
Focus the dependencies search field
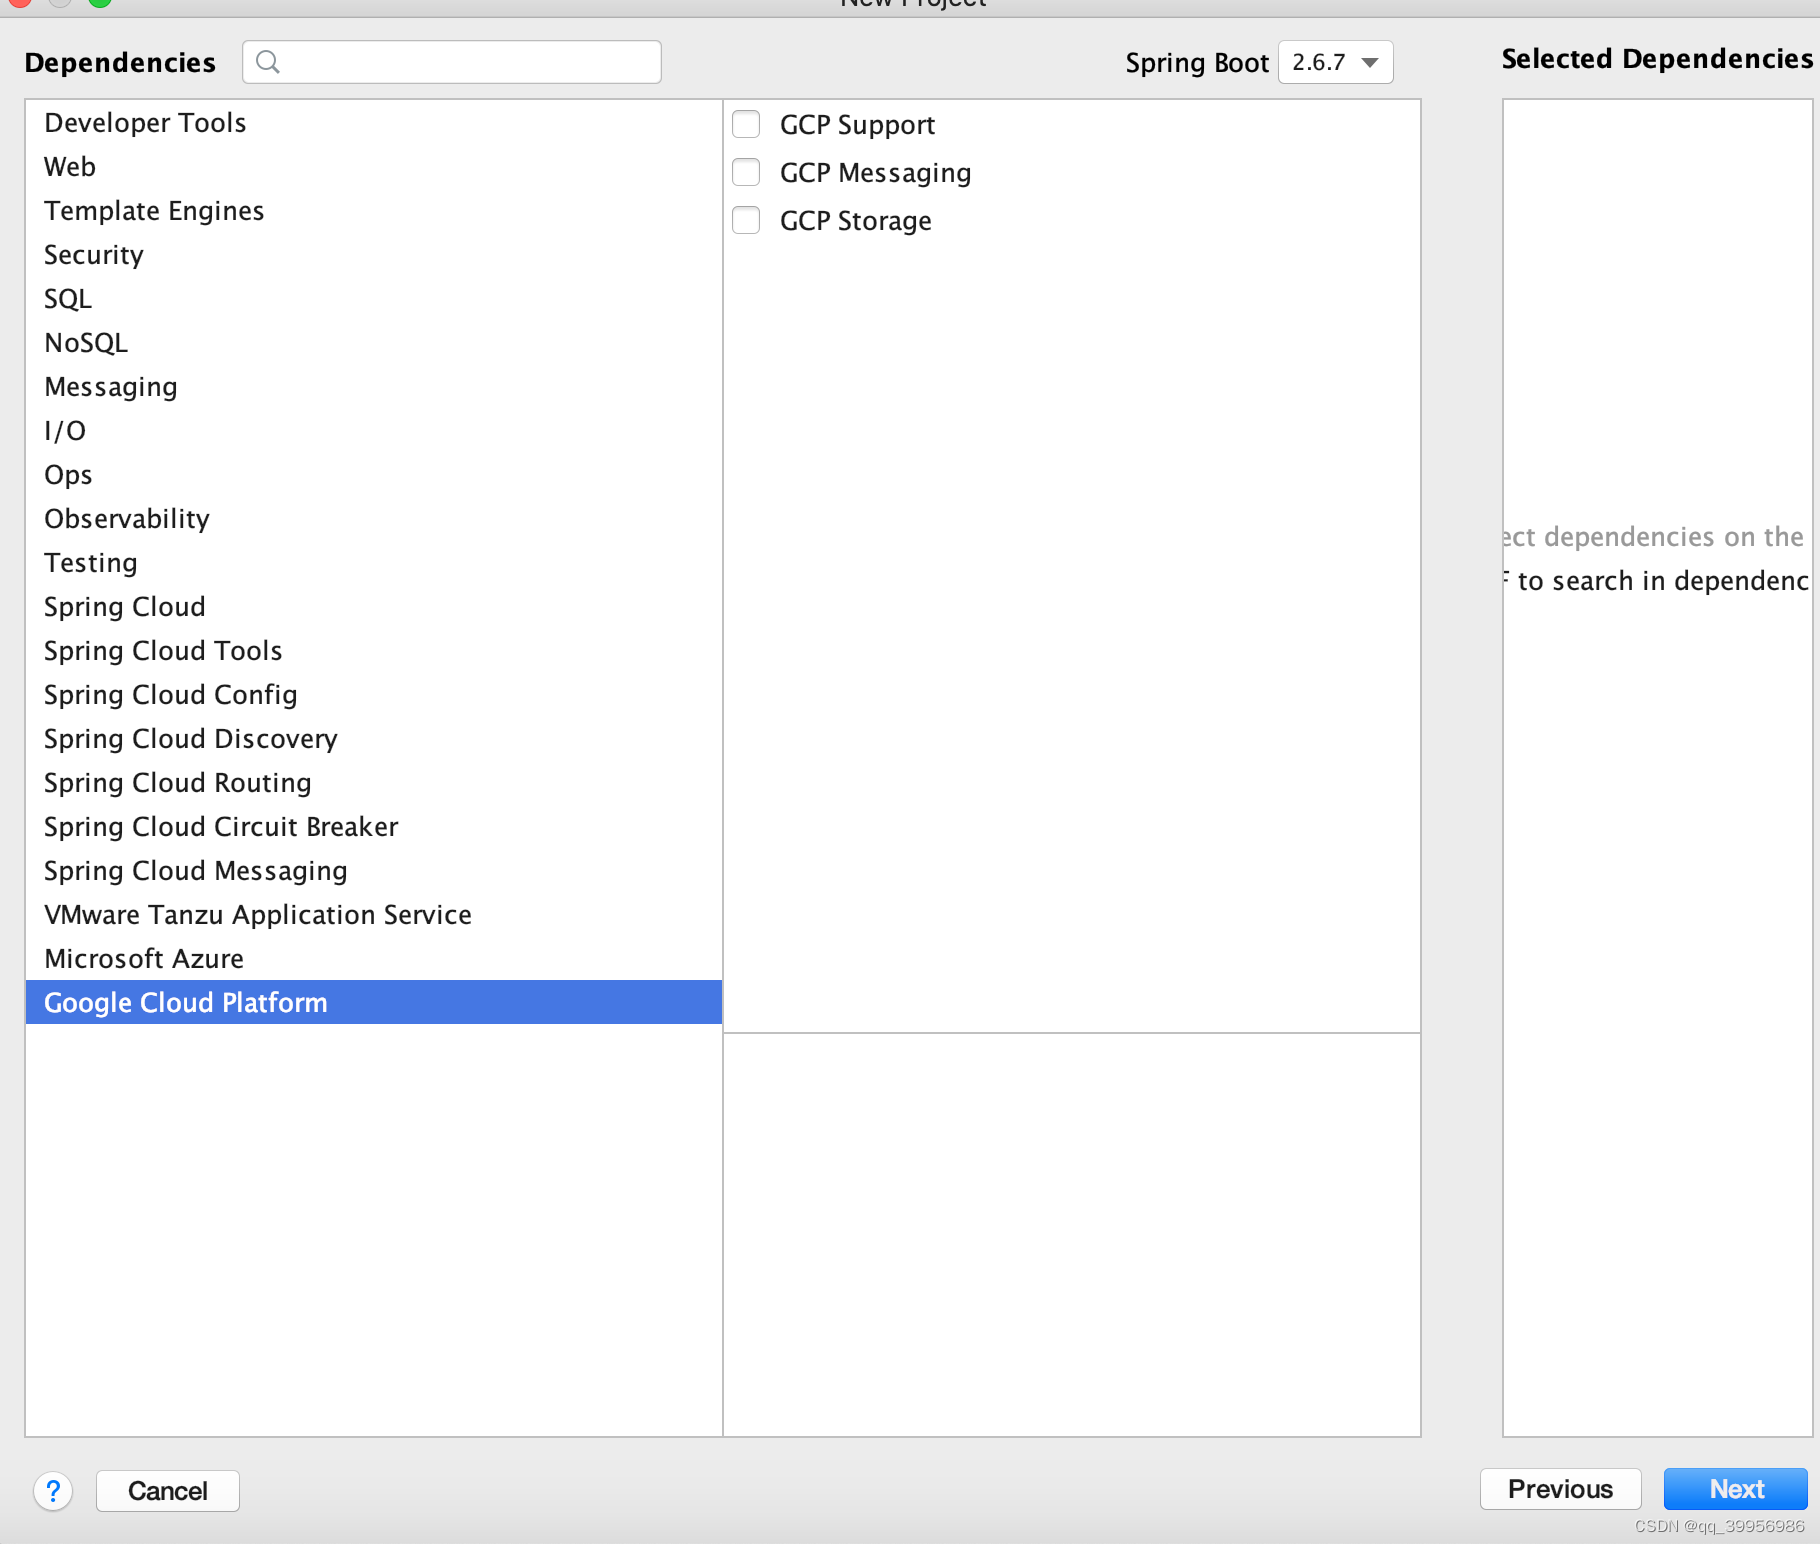coord(452,62)
